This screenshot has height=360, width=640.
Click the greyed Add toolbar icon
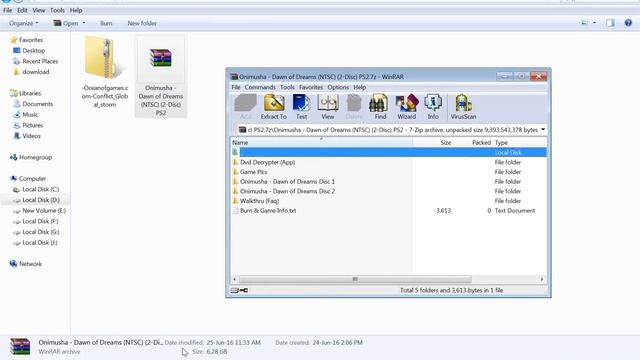pyautogui.click(x=246, y=107)
